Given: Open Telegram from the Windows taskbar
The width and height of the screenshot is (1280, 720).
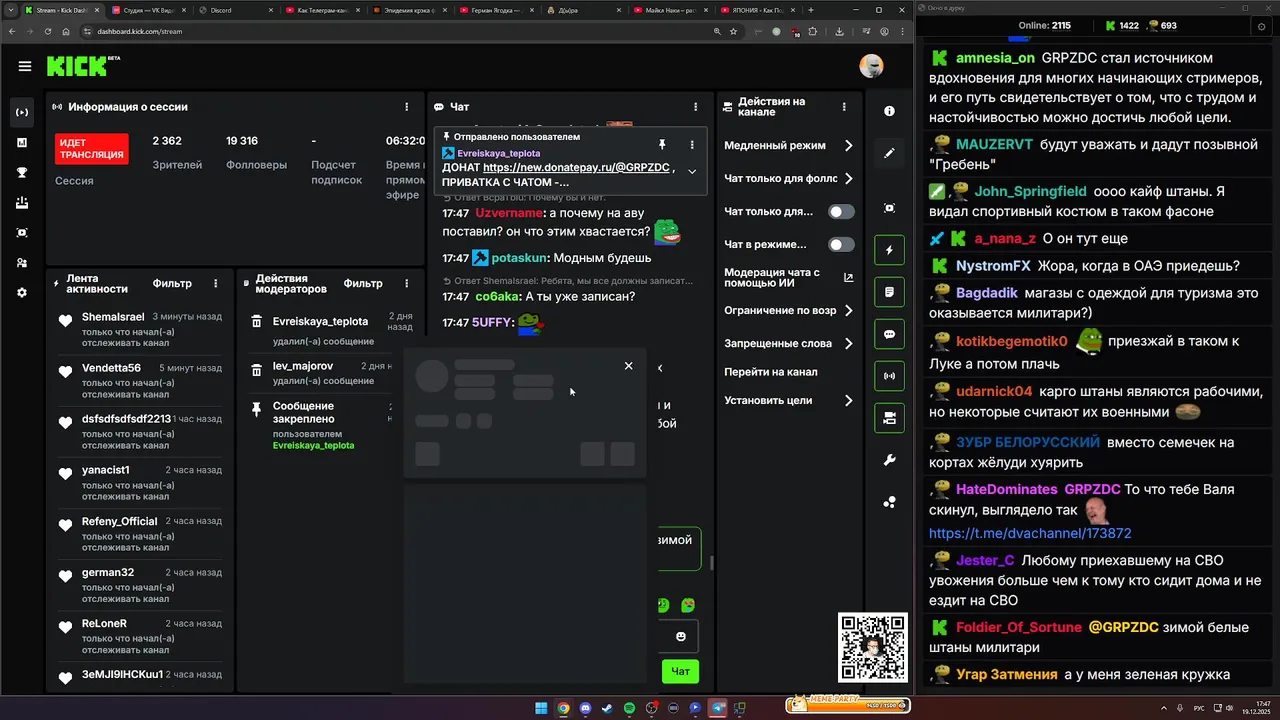Looking at the screenshot, I should pyautogui.click(x=717, y=708).
